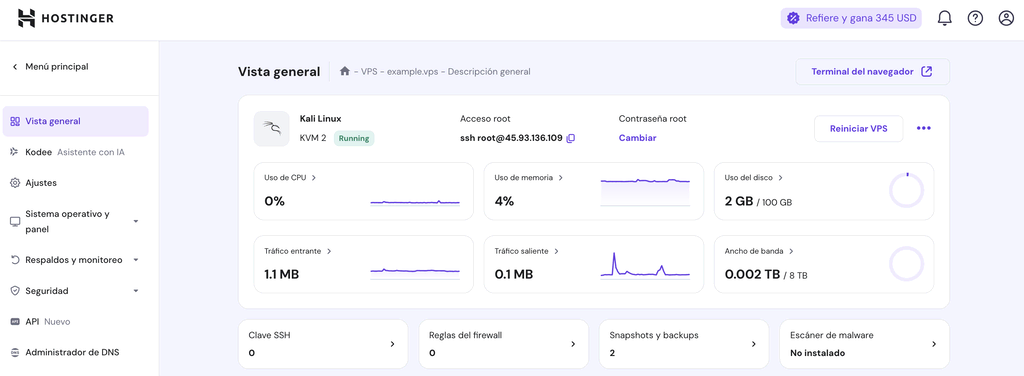Click the external link icon on Terminal button
Viewport: 1024px width, 376px height.
tap(926, 71)
